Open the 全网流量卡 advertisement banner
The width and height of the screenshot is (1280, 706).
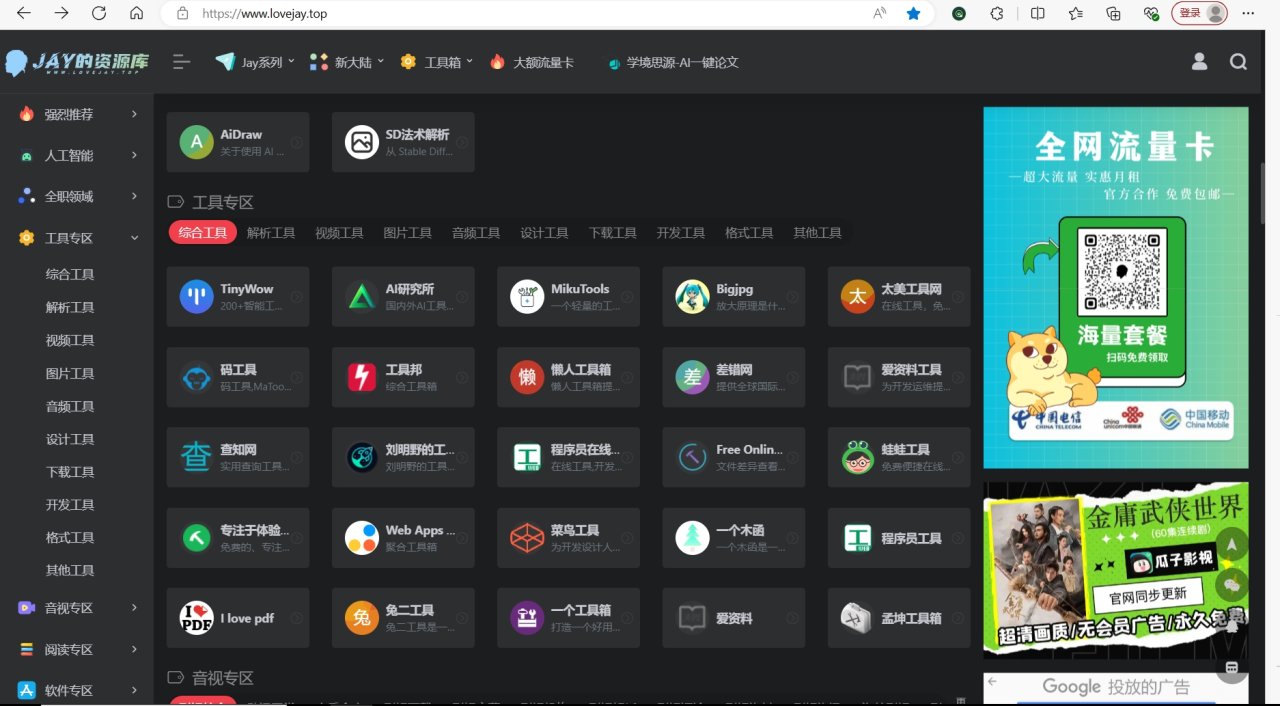1116,288
